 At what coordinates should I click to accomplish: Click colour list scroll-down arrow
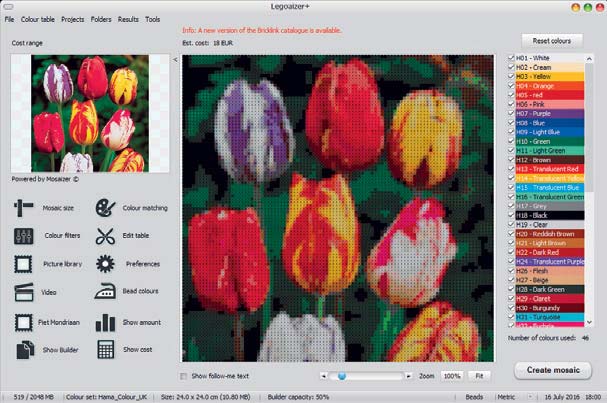pos(589,322)
